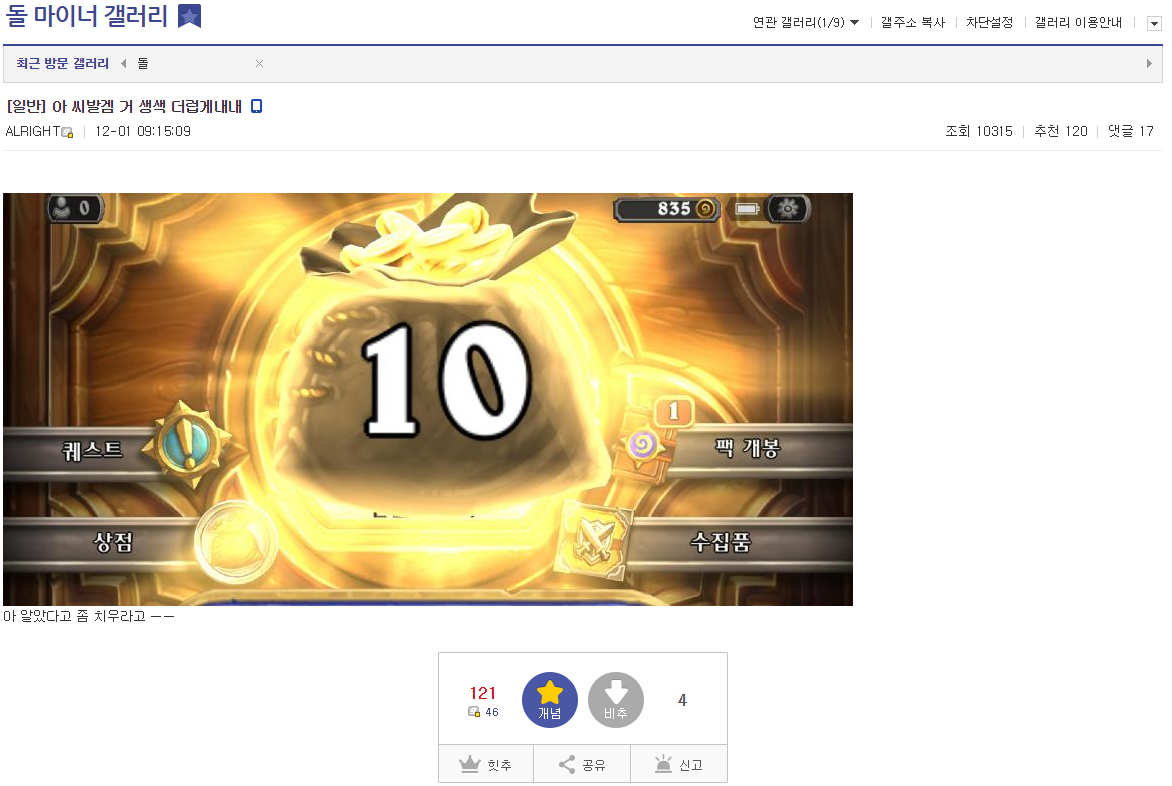Open 차단설정 block settings
Image resolution: width=1172 pixels, height=786 pixels.
[x=989, y=22]
